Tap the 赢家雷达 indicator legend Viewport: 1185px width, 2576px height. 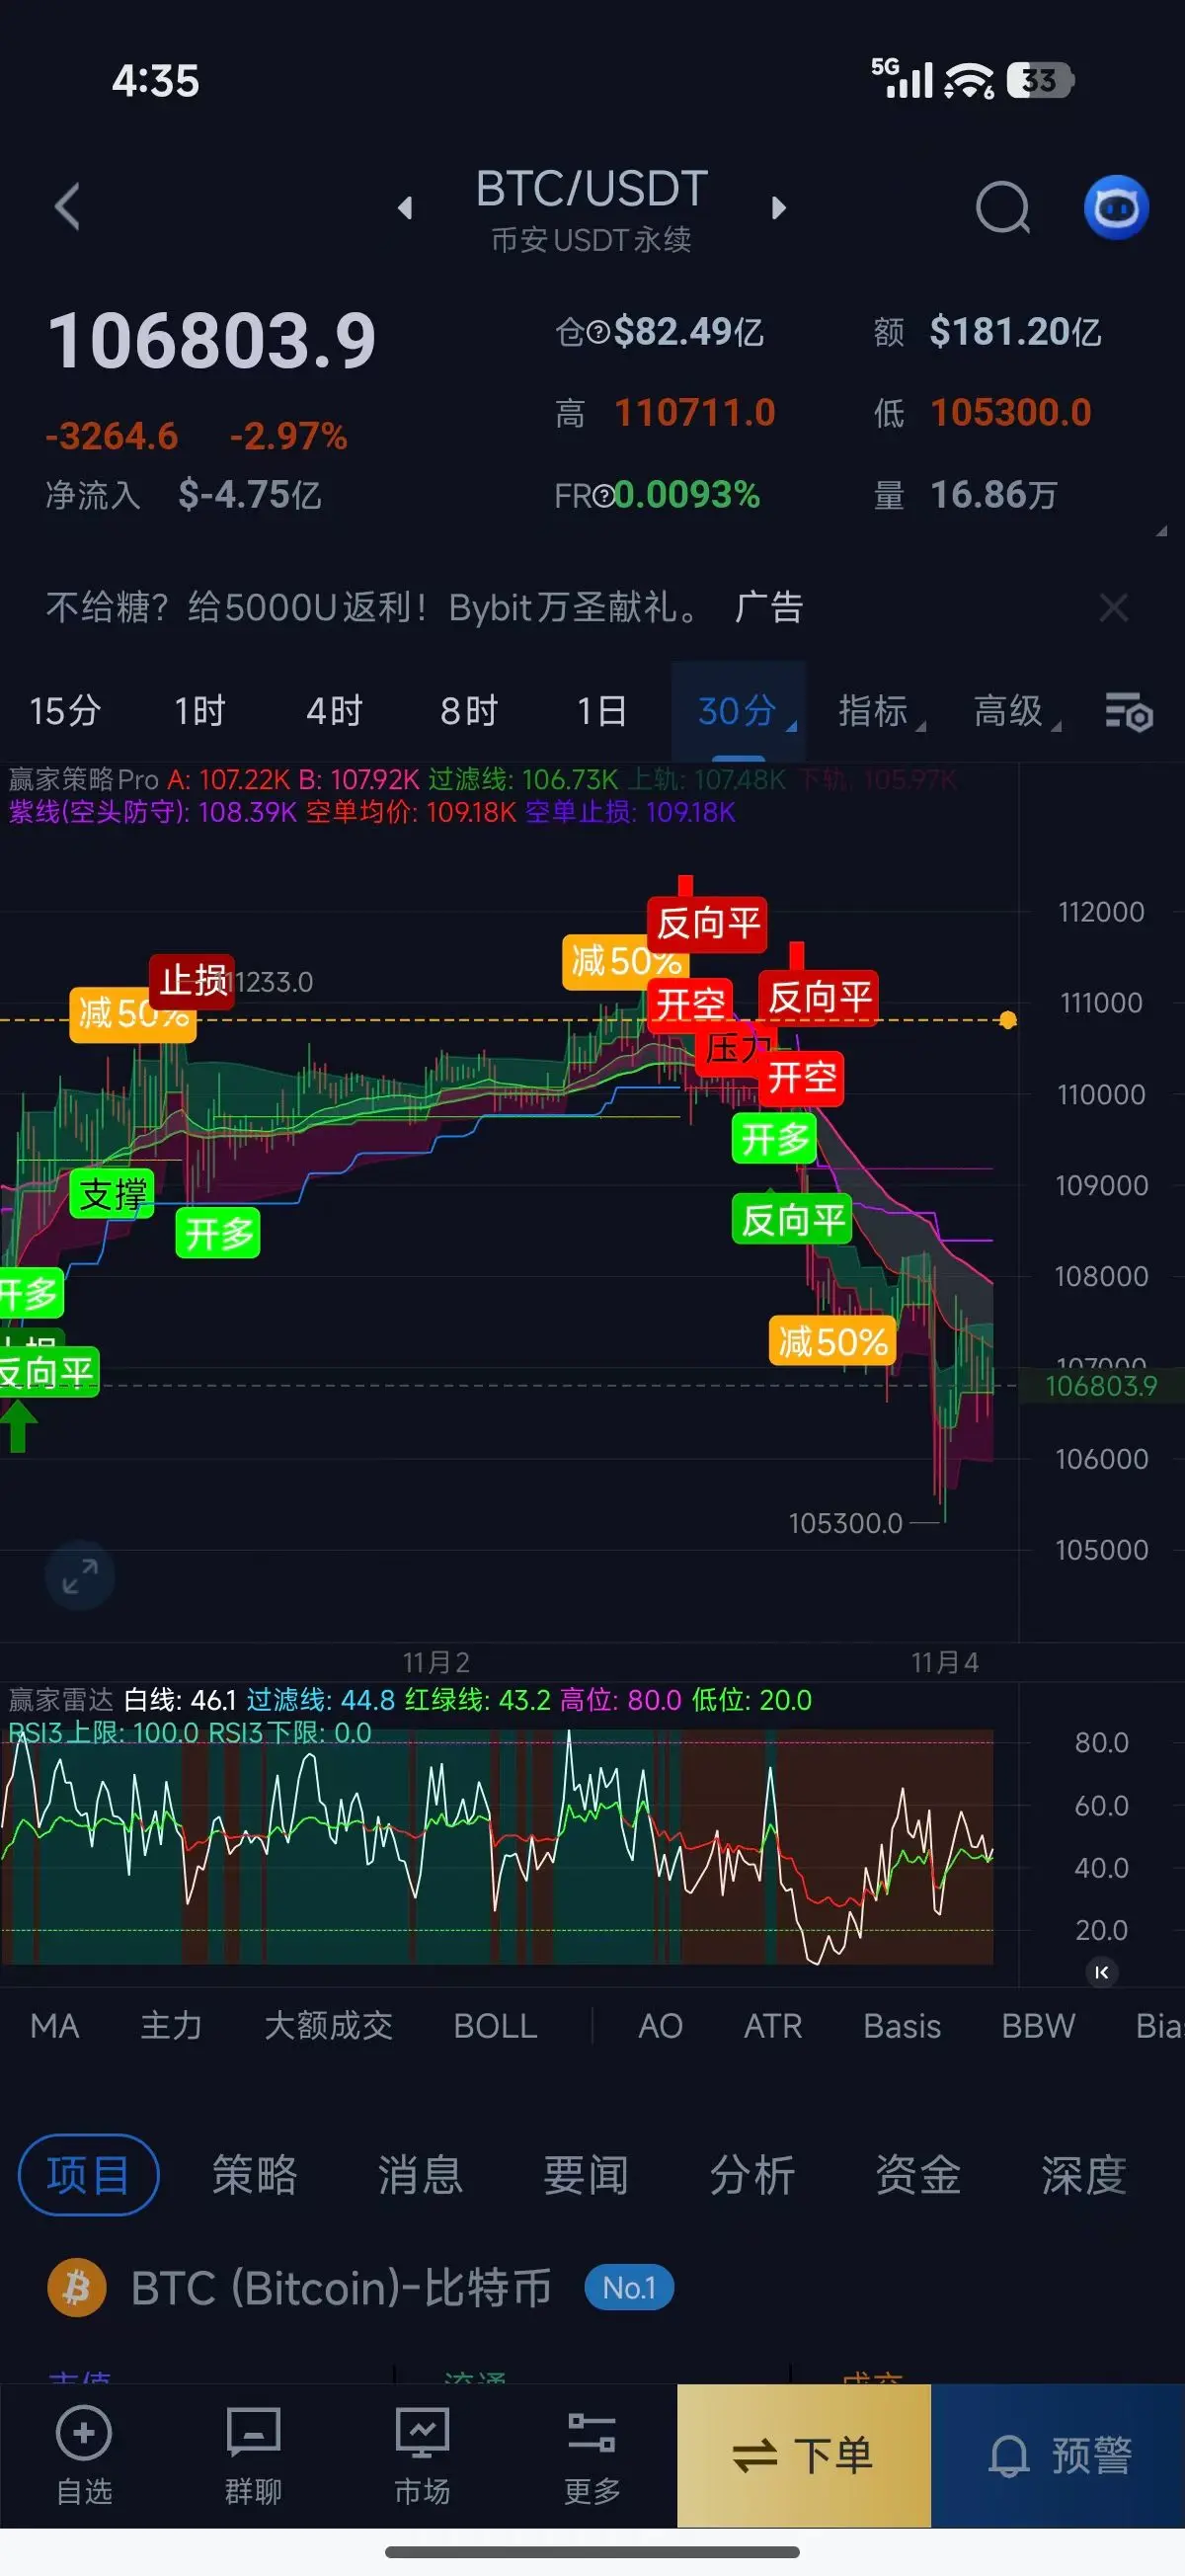tap(62, 1700)
